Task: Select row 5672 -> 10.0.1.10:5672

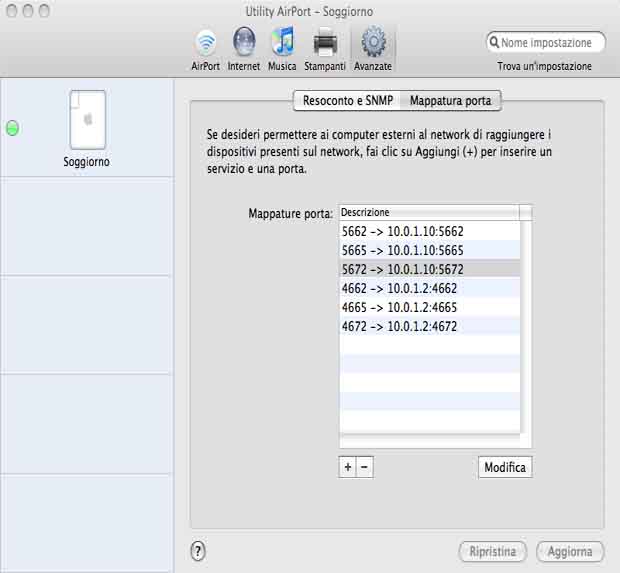Action: pos(430,269)
